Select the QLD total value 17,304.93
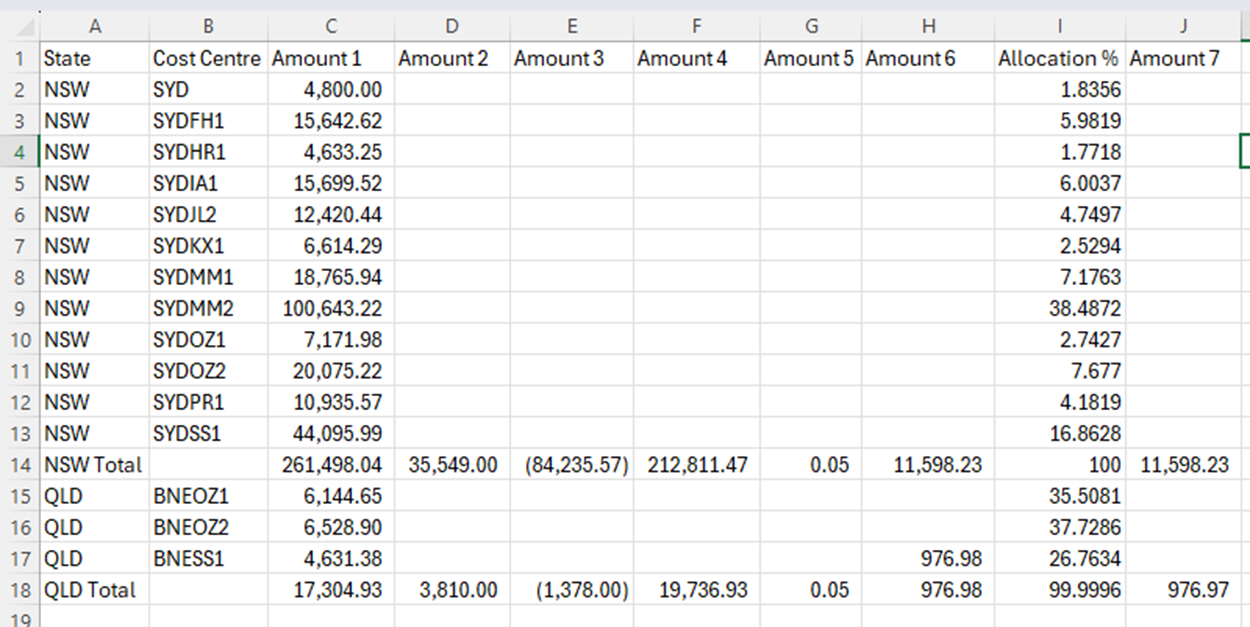 coord(330,590)
